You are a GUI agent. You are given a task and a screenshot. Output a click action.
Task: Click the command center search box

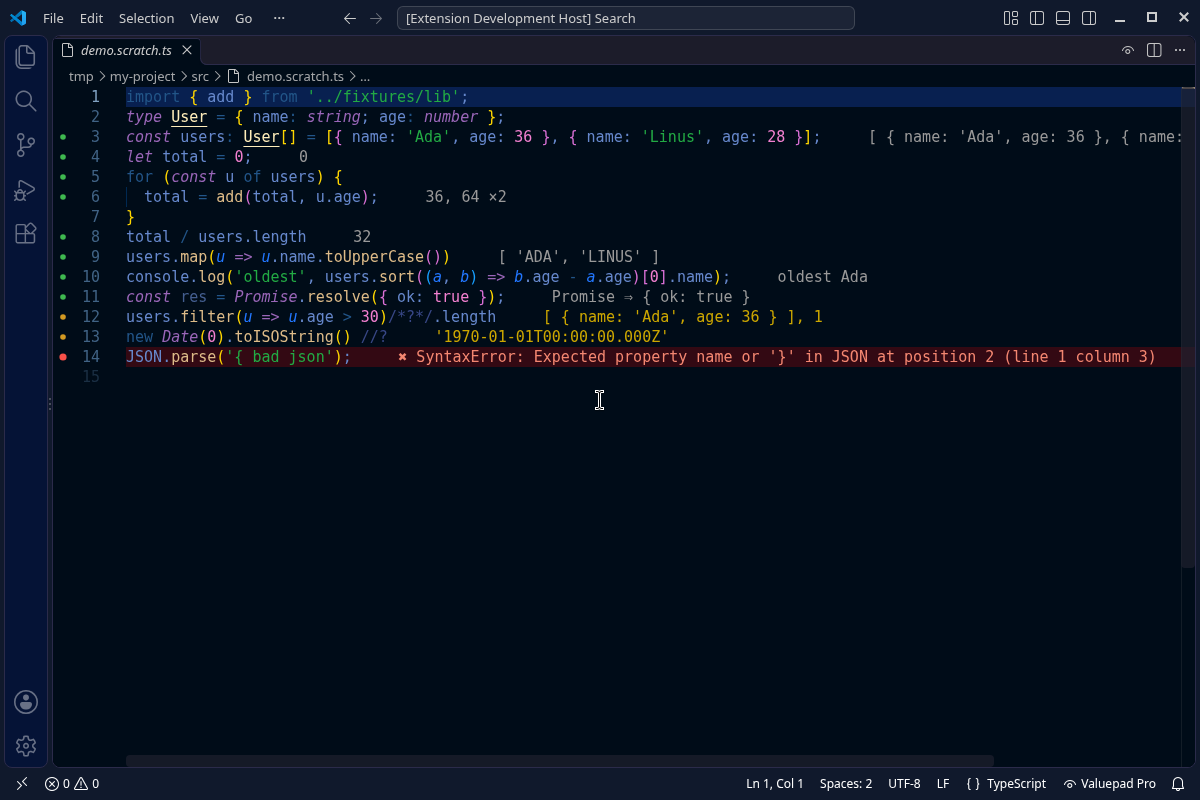click(626, 18)
